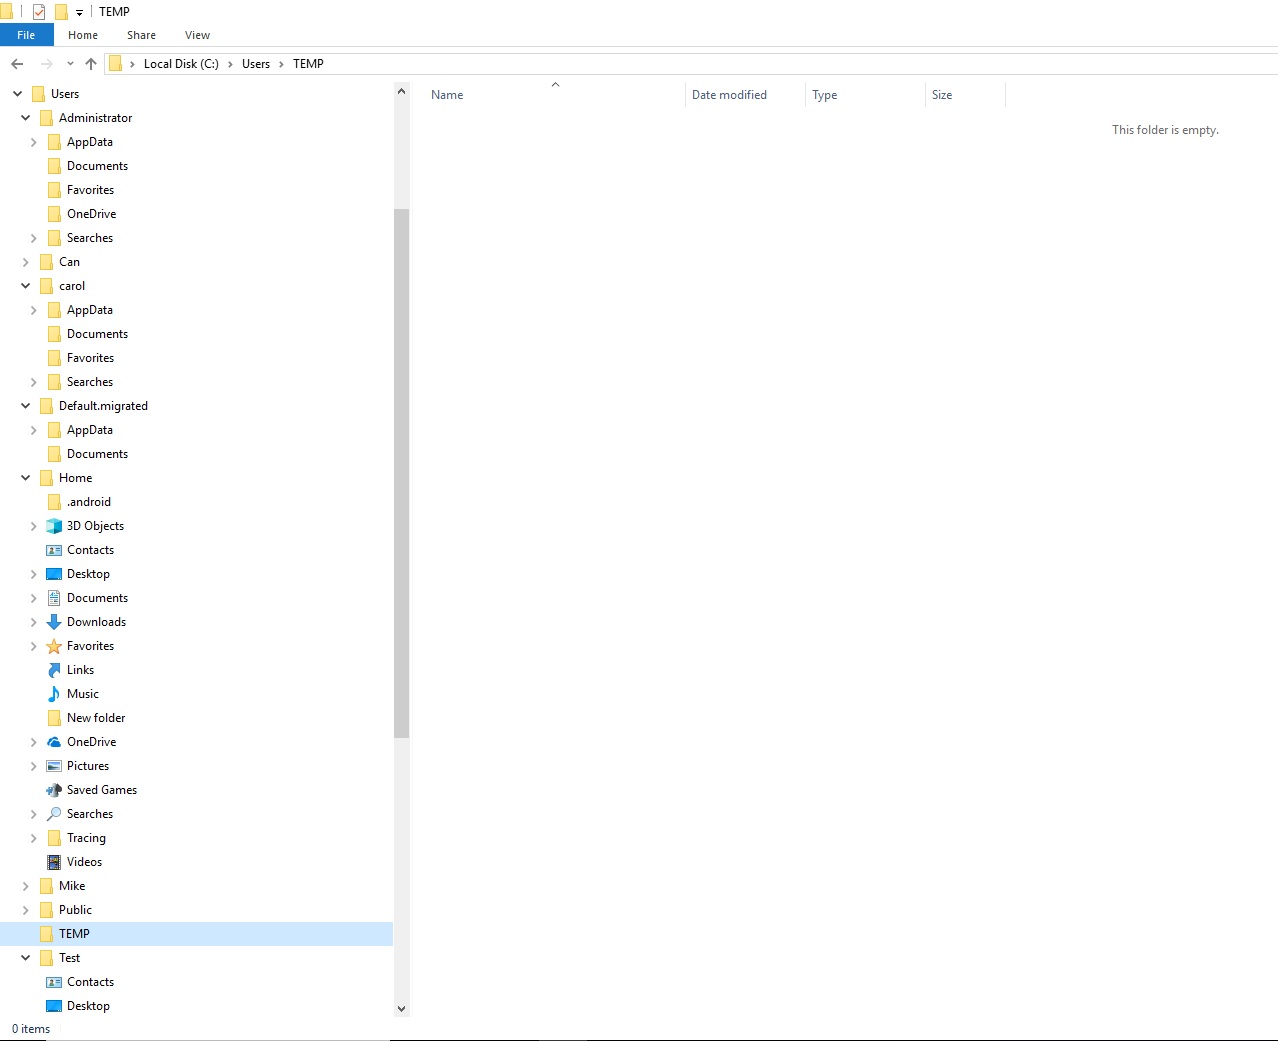Click the '0 items' status bar text

31,1029
